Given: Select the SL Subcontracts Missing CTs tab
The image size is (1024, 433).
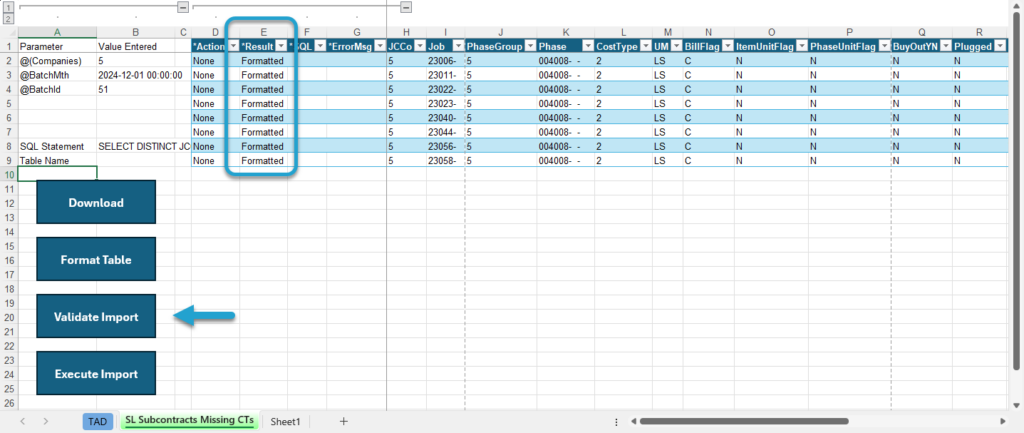Looking at the screenshot, I should (x=189, y=421).
